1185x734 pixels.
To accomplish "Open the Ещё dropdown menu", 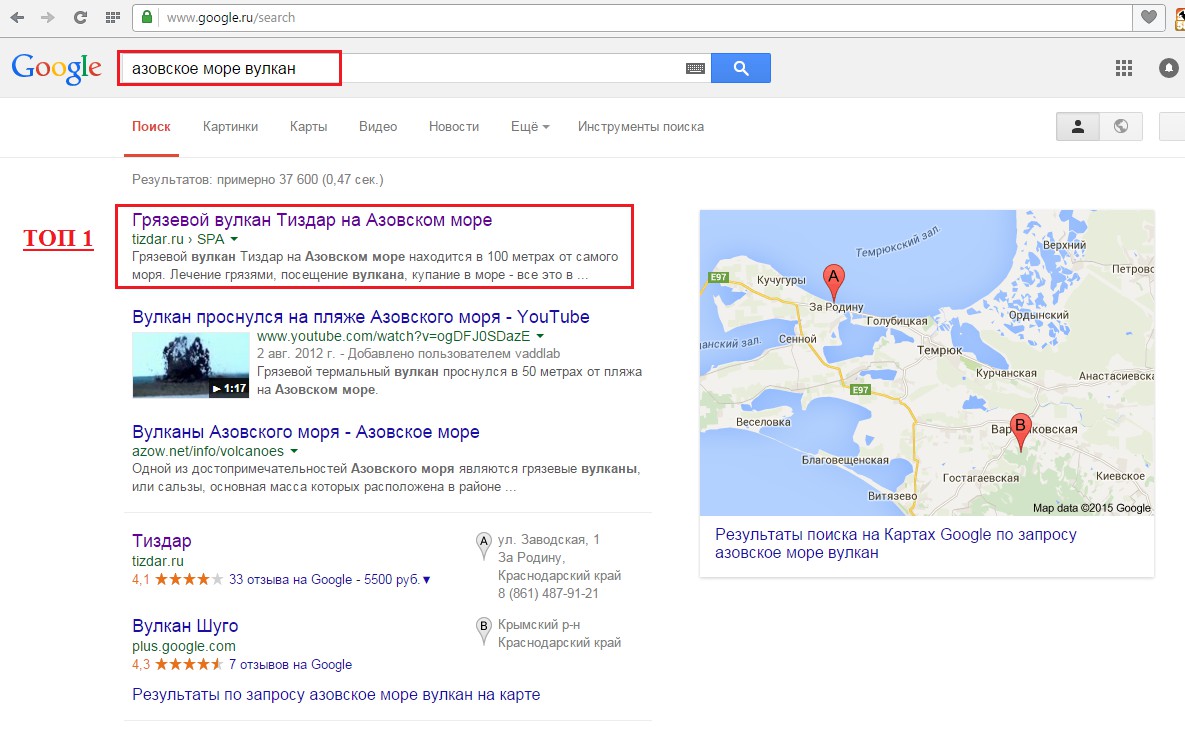I will (530, 126).
